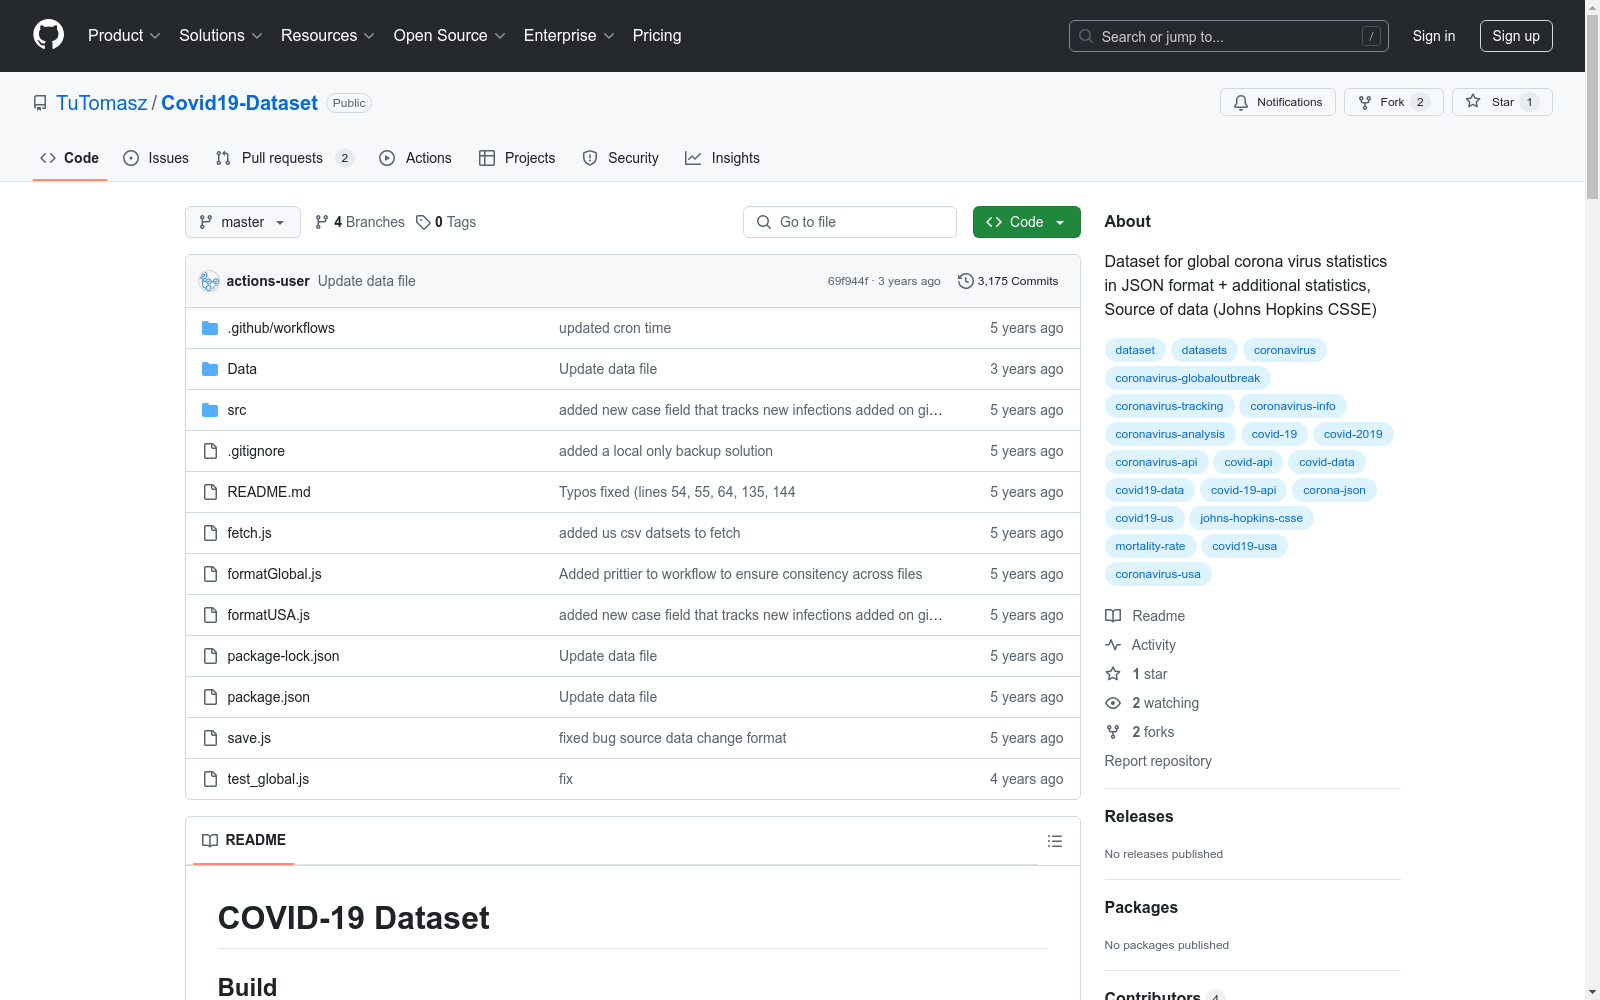Click the pulse icon next to Activity
This screenshot has height=1000, width=1600.
1113,645
